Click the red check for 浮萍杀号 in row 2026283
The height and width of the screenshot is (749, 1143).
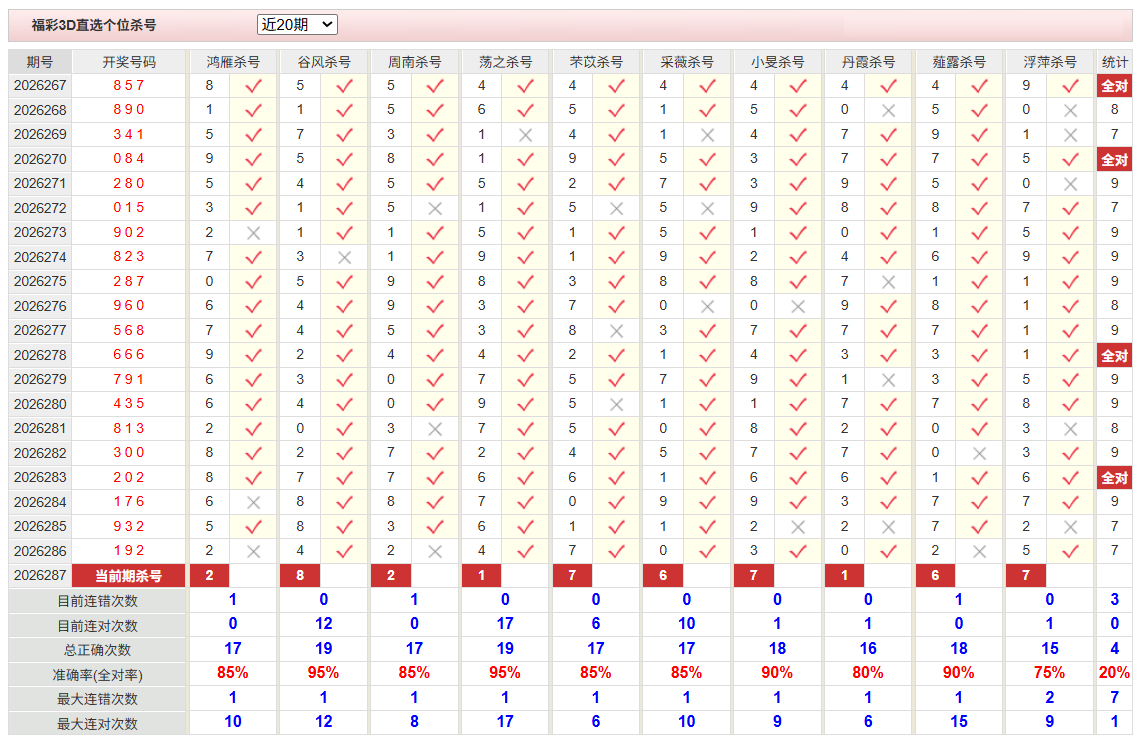click(1070, 478)
